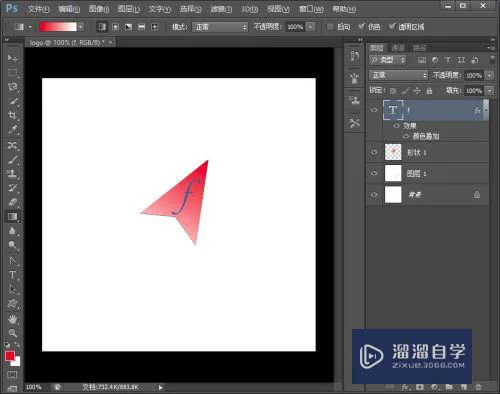Screen dimensions: 500x394
Task: Click the create new layer button
Action: click(x=464, y=387)
